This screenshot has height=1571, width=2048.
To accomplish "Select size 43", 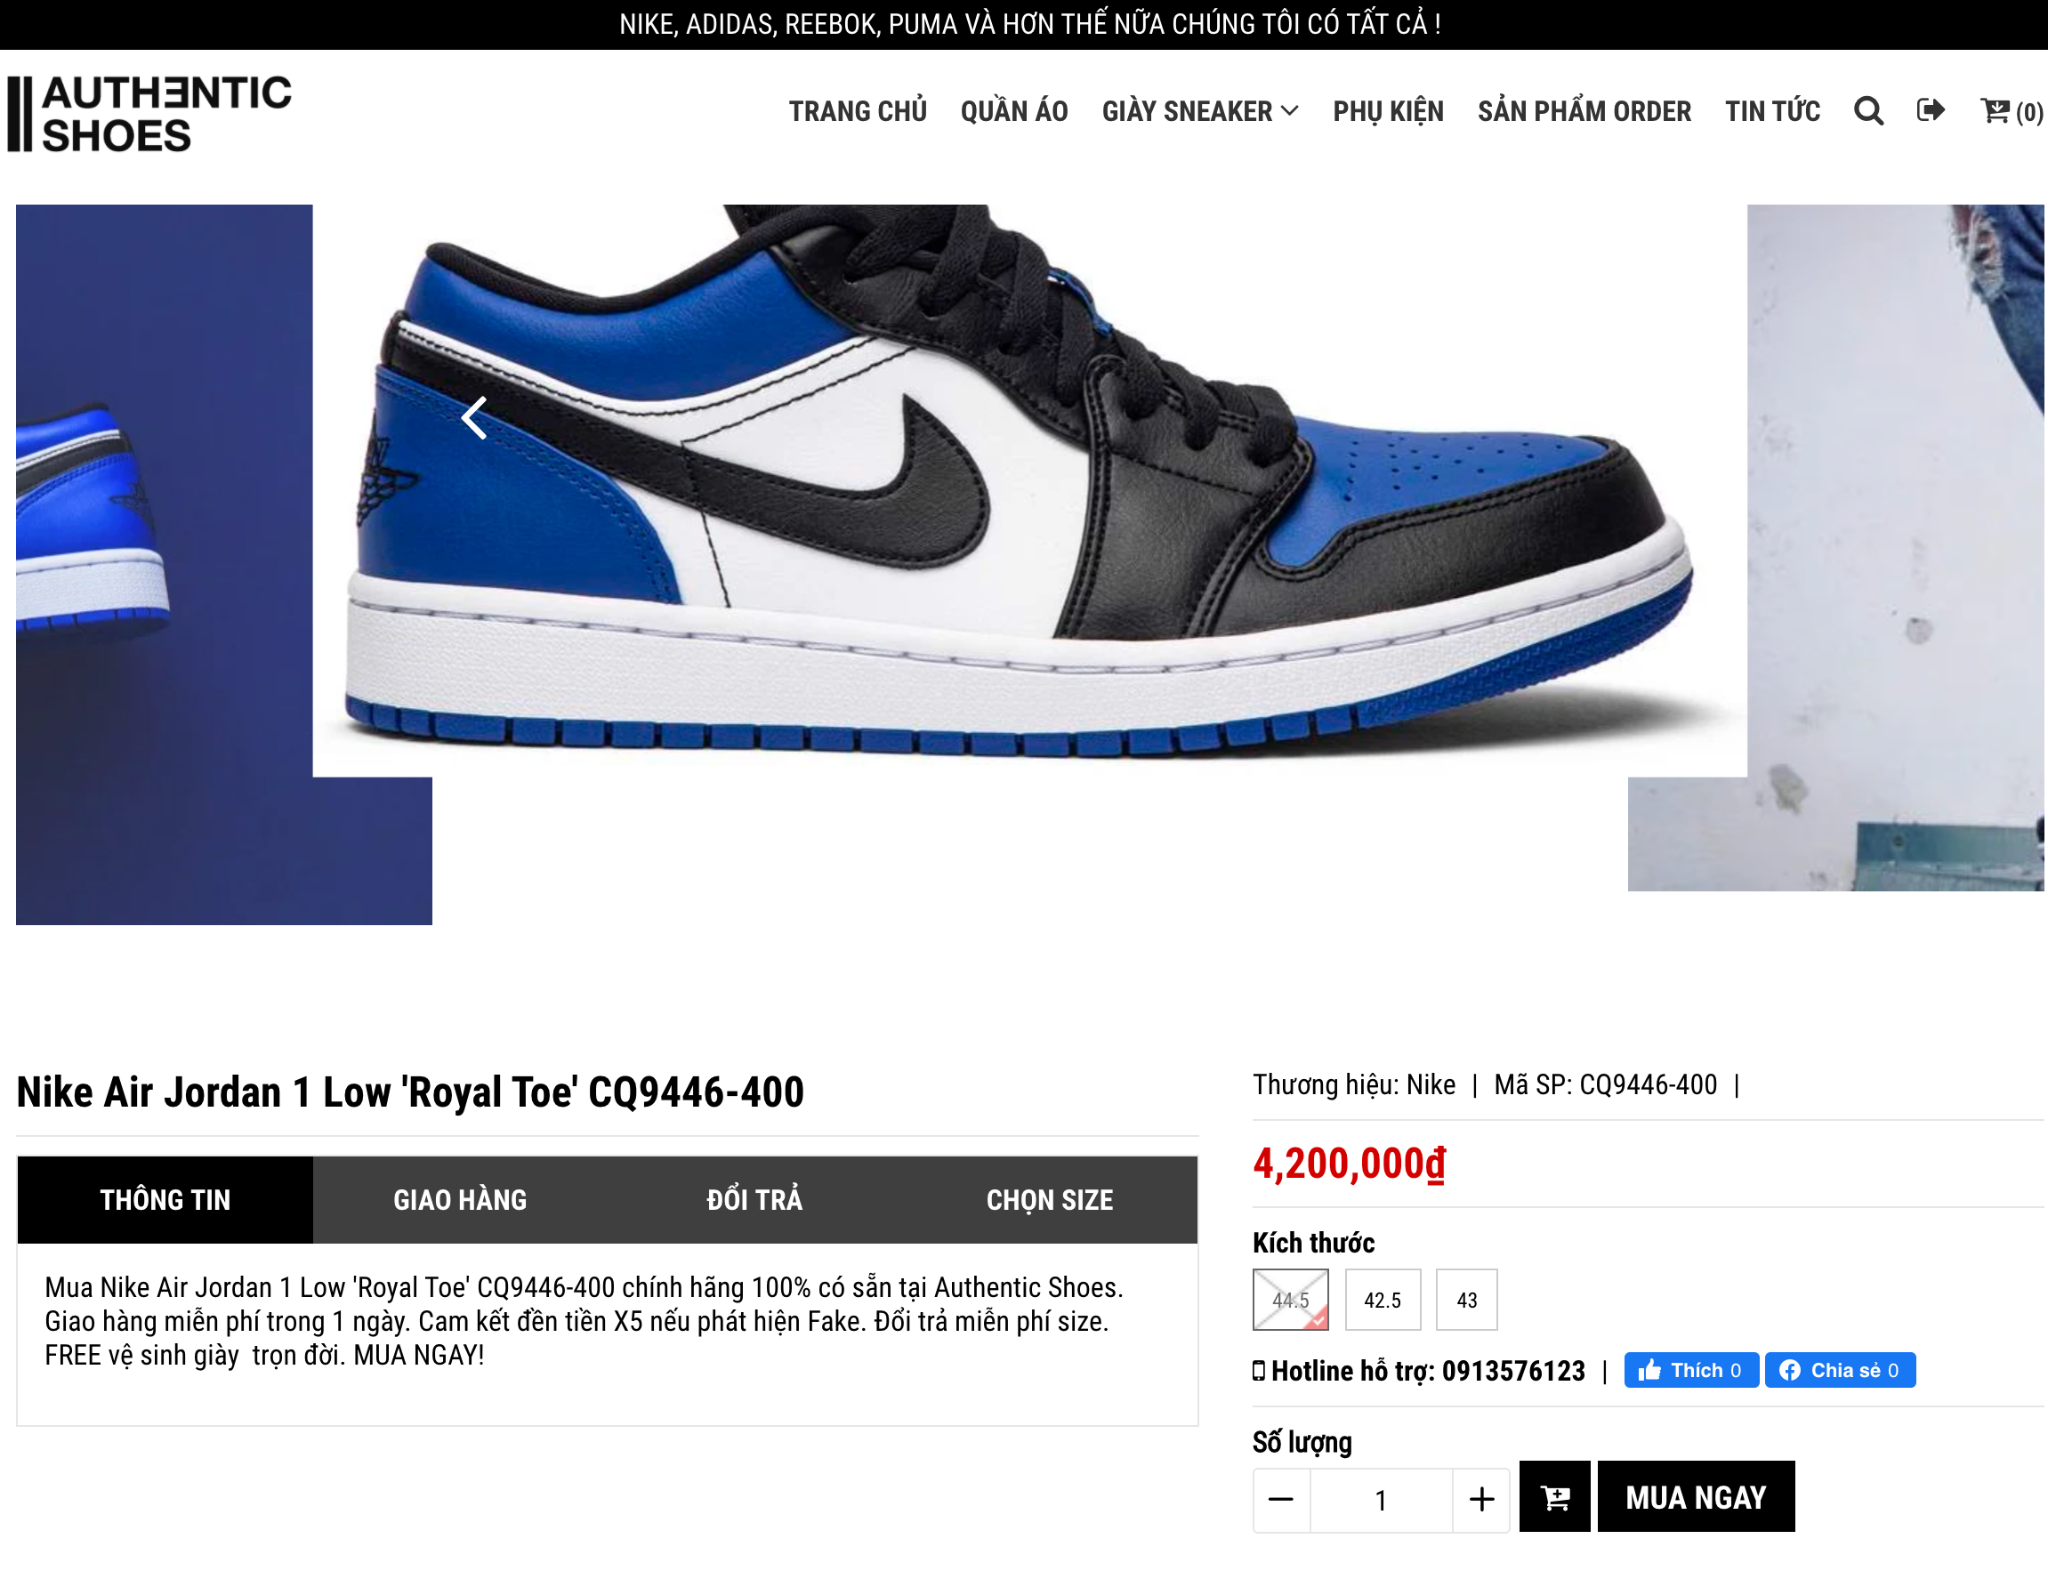I will coord(1467,1300).
